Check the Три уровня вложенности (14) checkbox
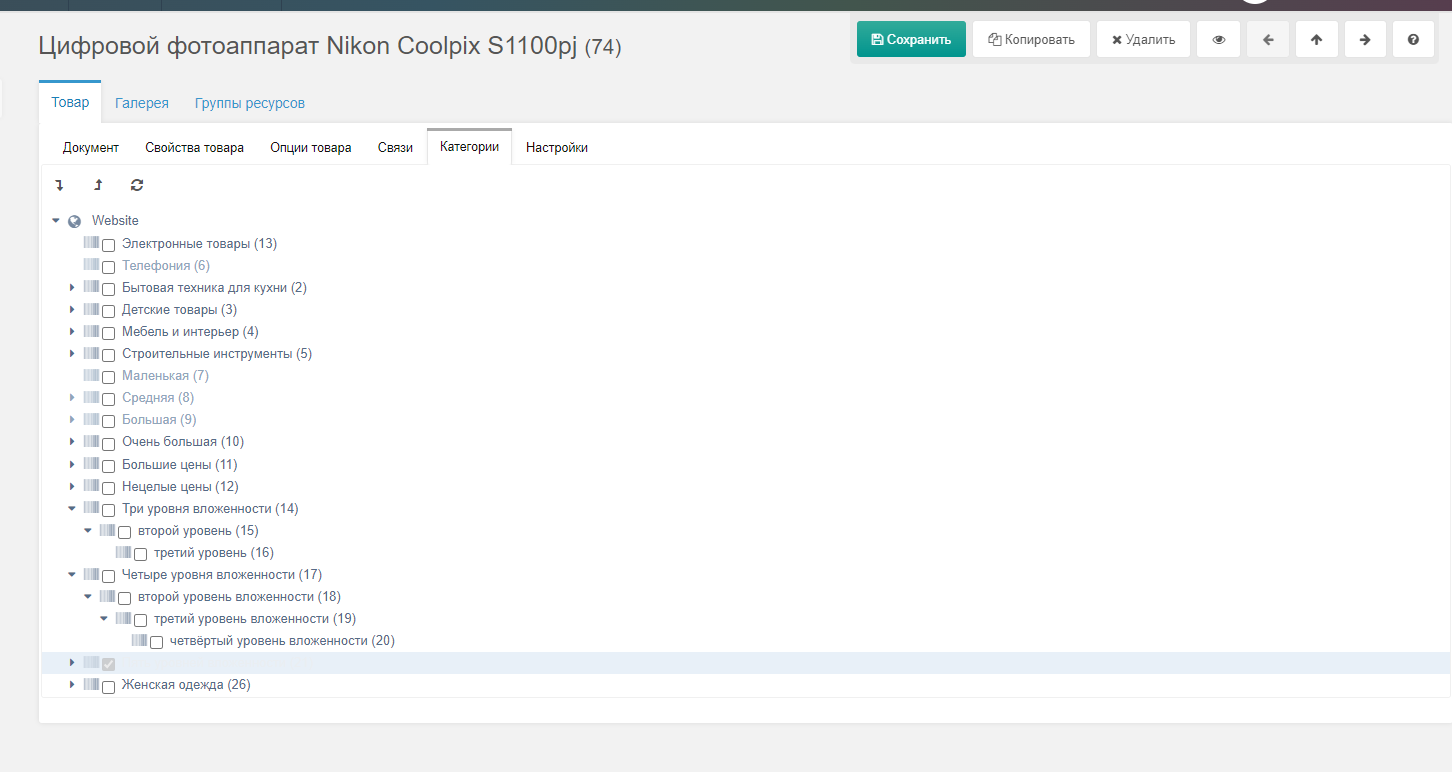 (x=109, y=510)
